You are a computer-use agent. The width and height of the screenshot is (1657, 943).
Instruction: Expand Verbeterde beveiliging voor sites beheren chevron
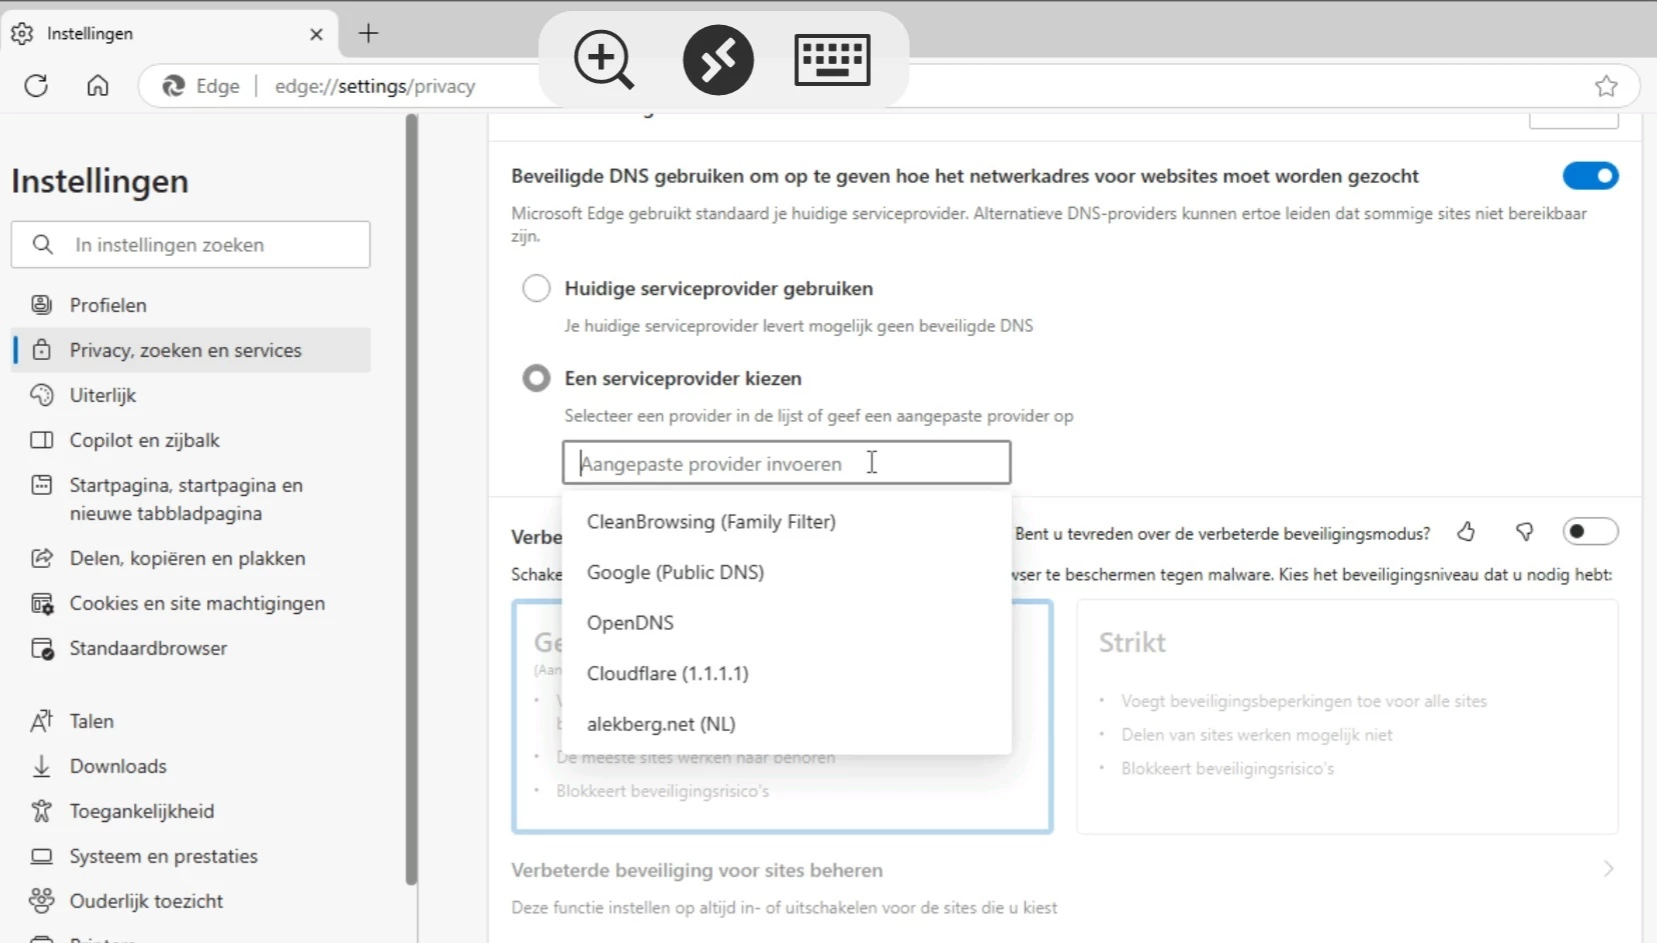[x=1608, y=869]
